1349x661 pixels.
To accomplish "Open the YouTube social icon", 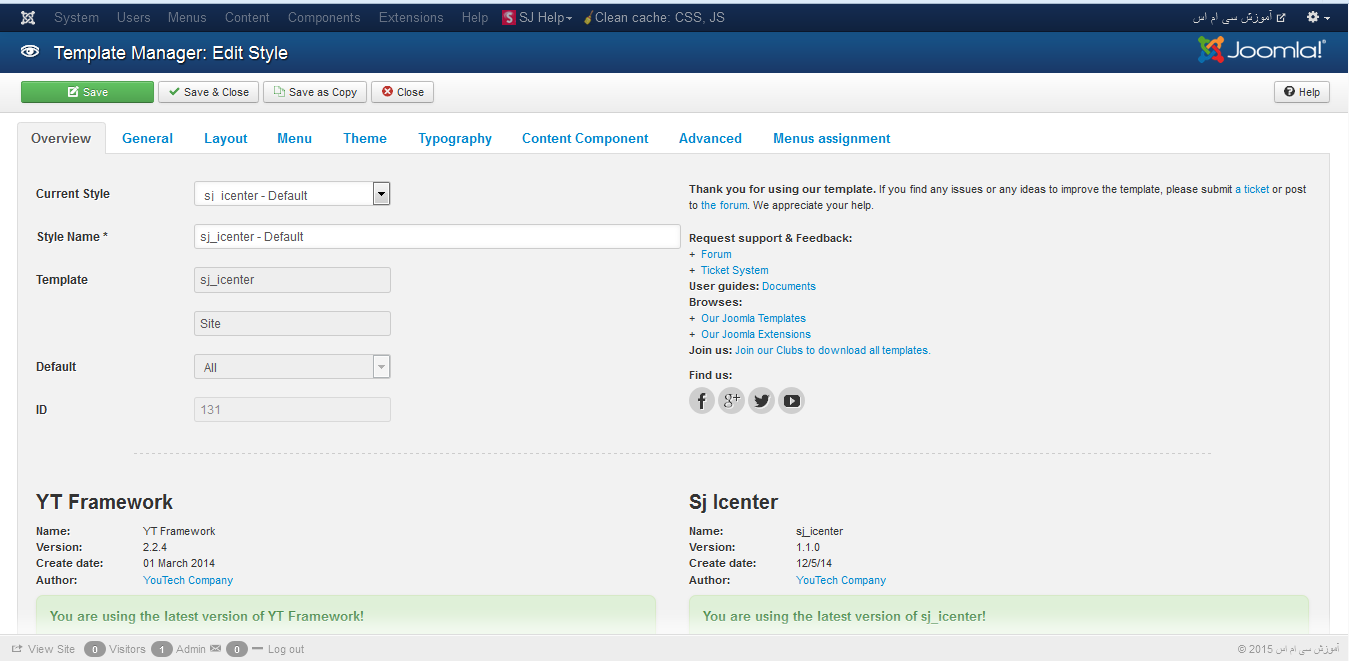I will click(x=792, y=401).
